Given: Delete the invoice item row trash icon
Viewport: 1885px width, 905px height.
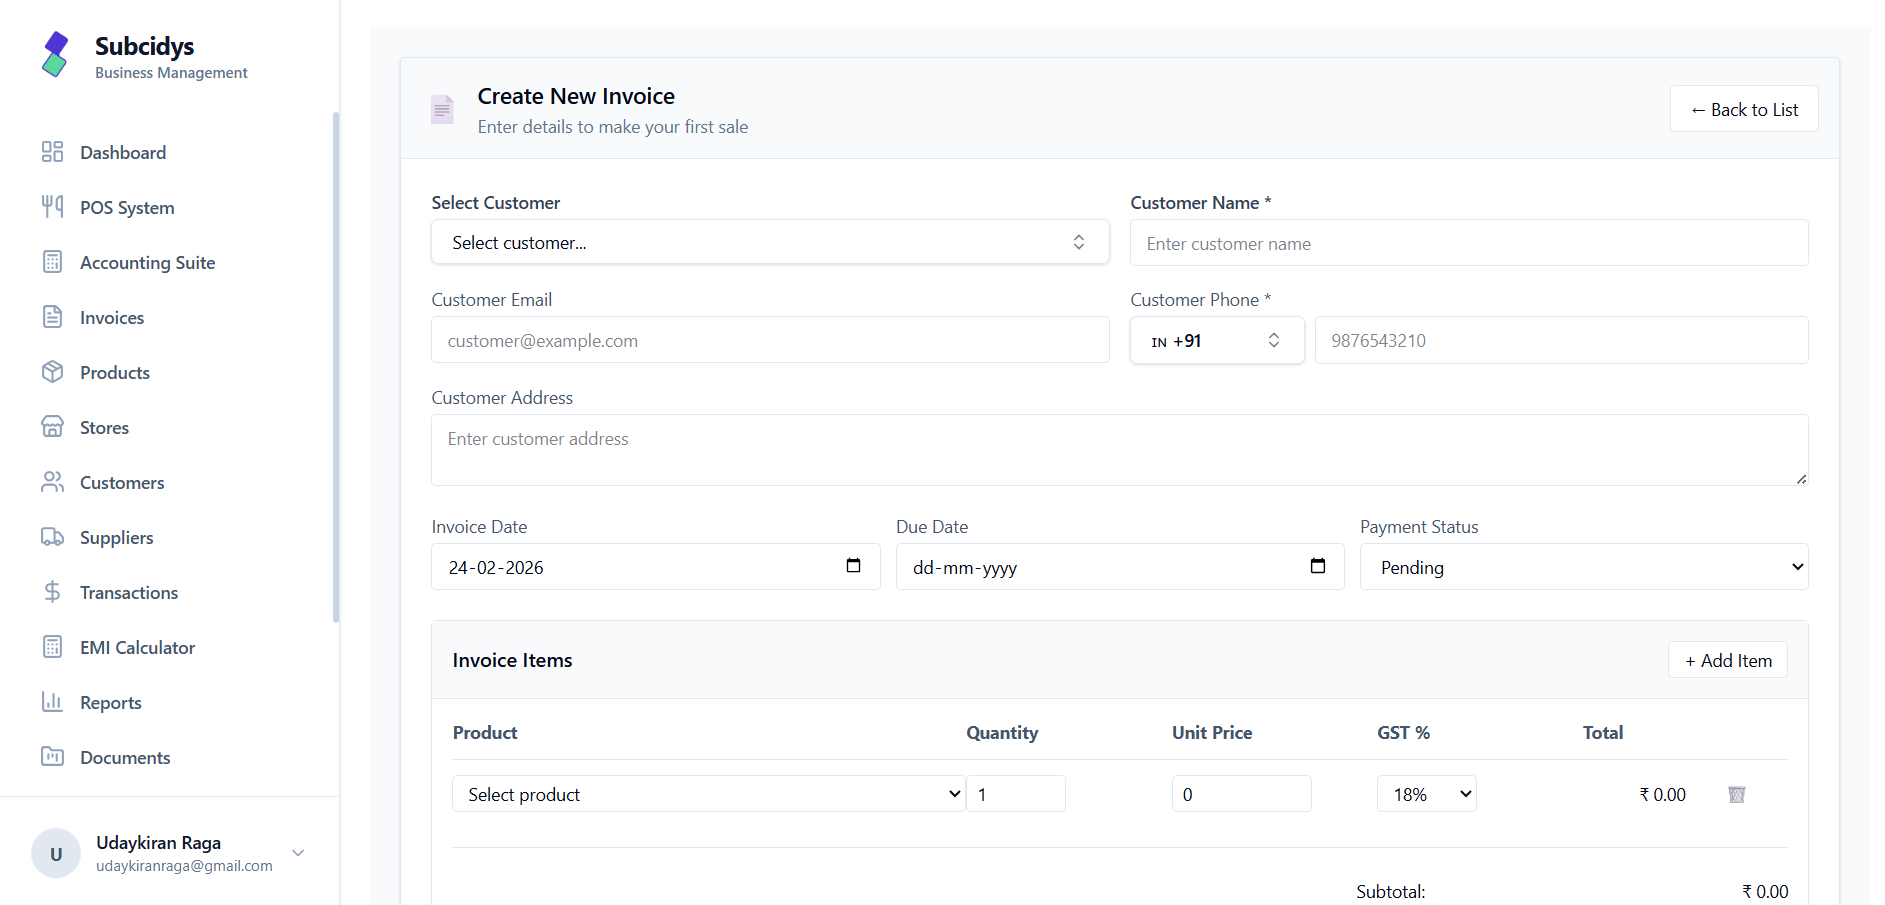Looking at the screenshot, I should tap(1737, 794).
